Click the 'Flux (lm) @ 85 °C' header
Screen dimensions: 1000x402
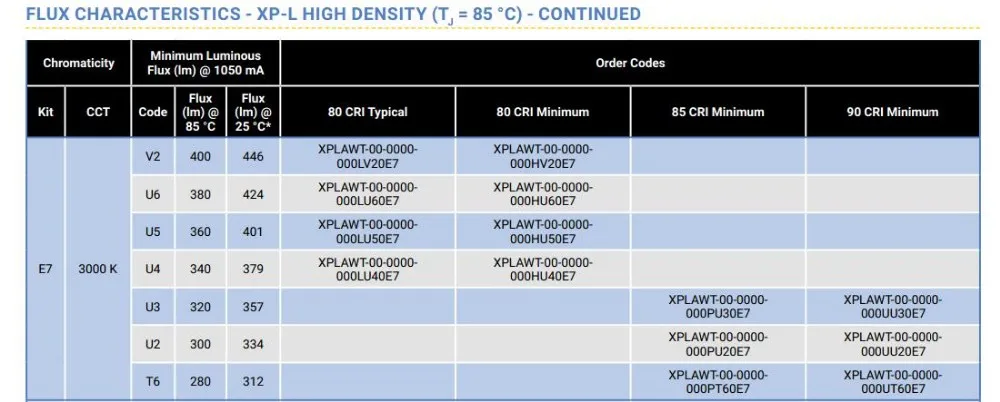200,112
